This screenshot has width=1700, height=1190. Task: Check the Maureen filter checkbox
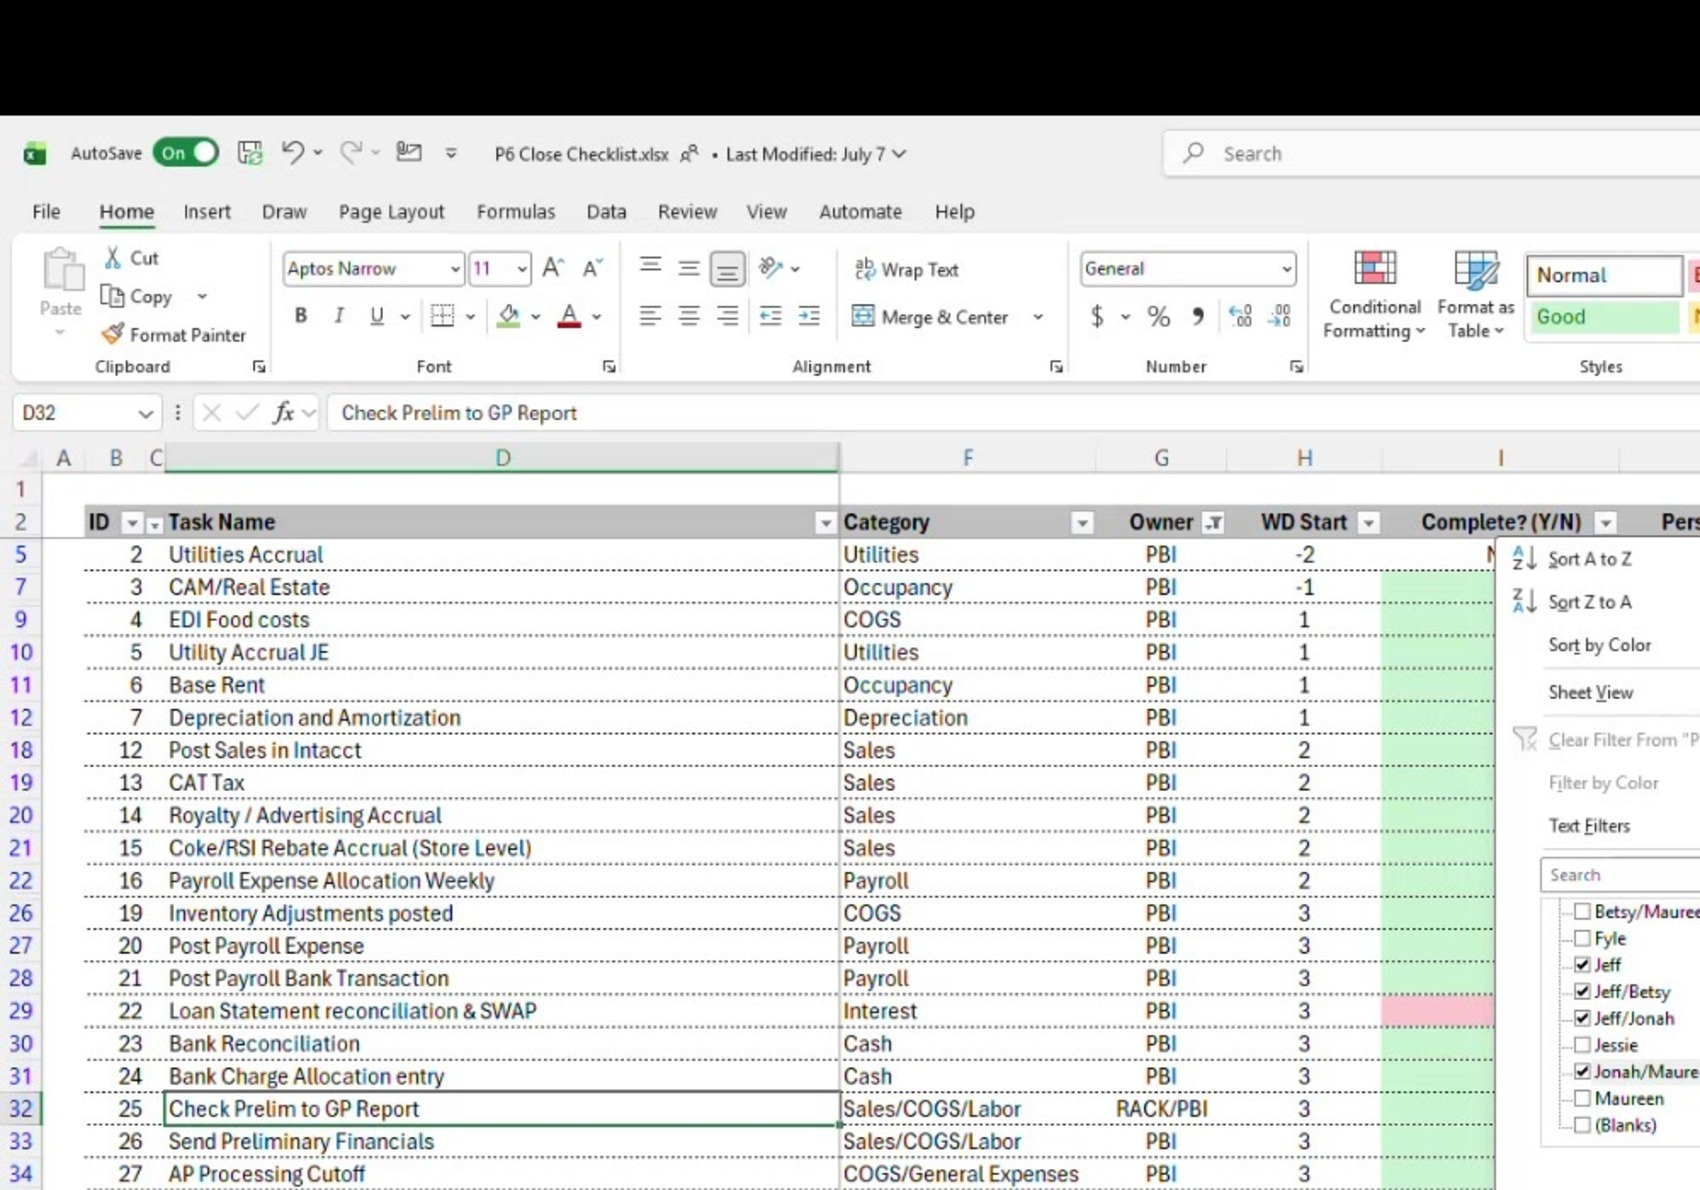(x=1582, y=1098)
